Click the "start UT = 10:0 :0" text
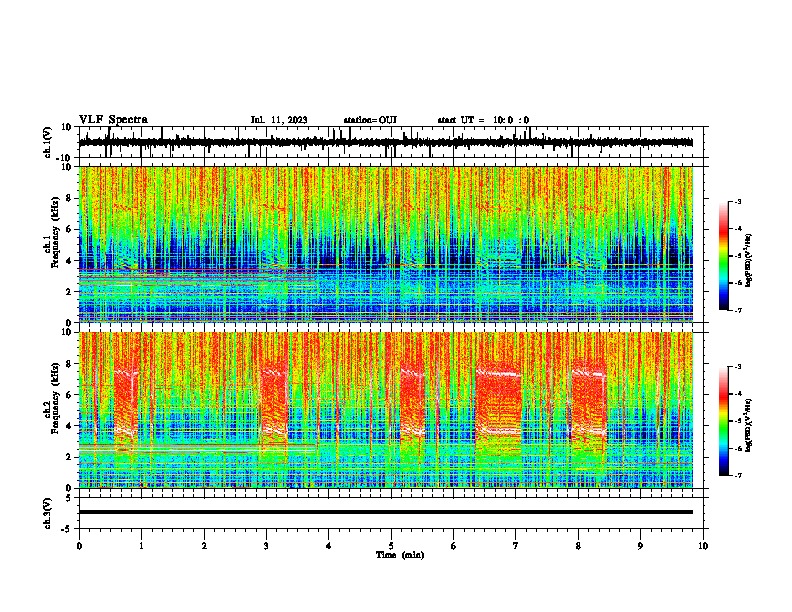 pyautogui.click(x=483, y=120)
